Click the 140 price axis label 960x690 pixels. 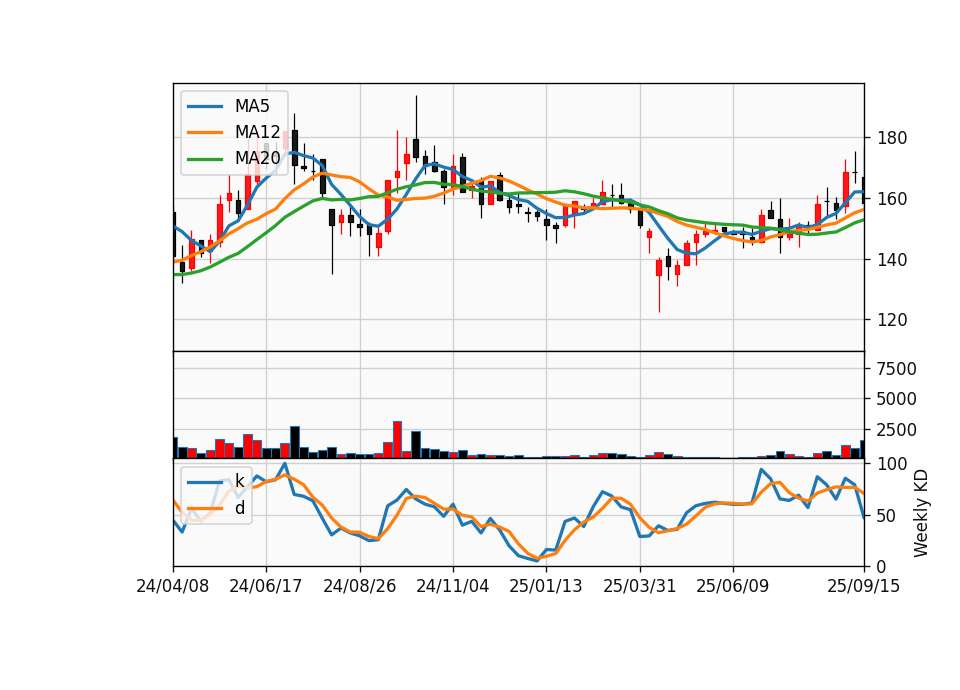point(892,260)
